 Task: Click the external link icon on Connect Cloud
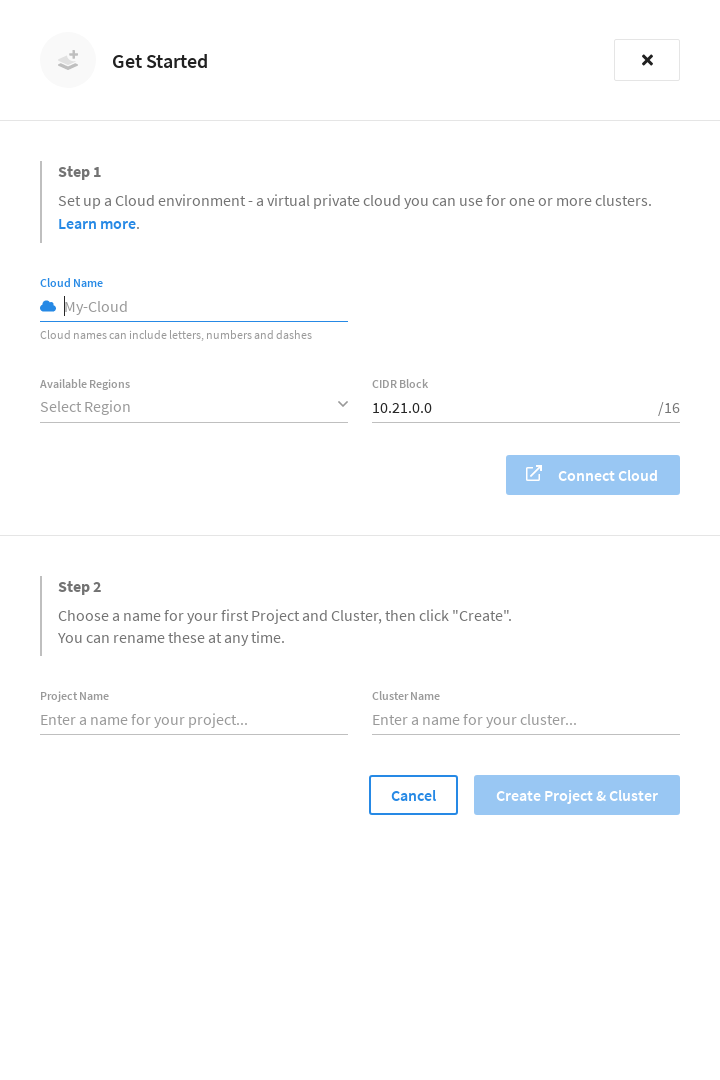(534, 473)
